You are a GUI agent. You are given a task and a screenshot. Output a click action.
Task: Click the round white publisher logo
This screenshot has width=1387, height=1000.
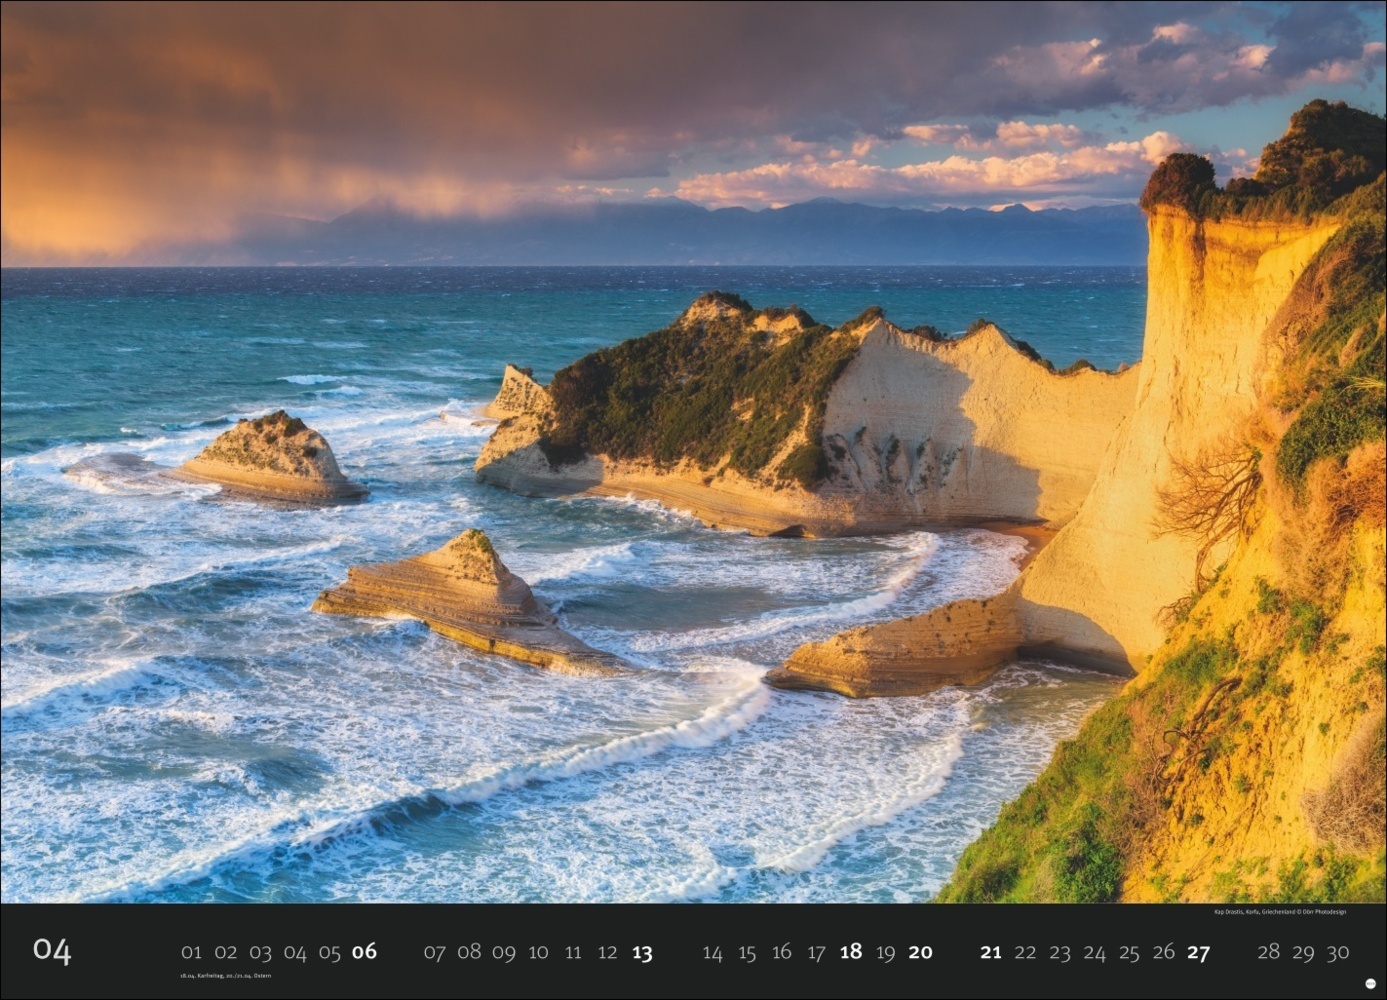click(1368, 982)
